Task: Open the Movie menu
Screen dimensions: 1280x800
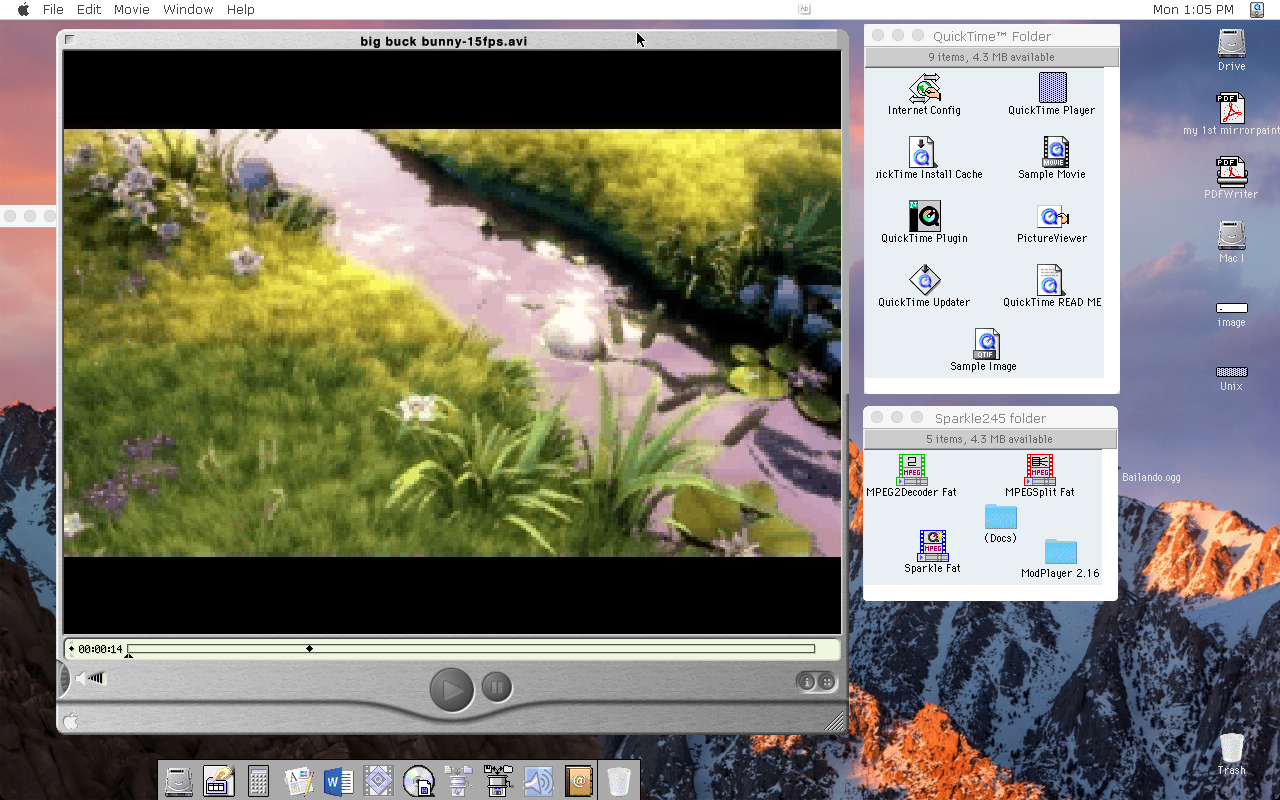Action: 132,9
